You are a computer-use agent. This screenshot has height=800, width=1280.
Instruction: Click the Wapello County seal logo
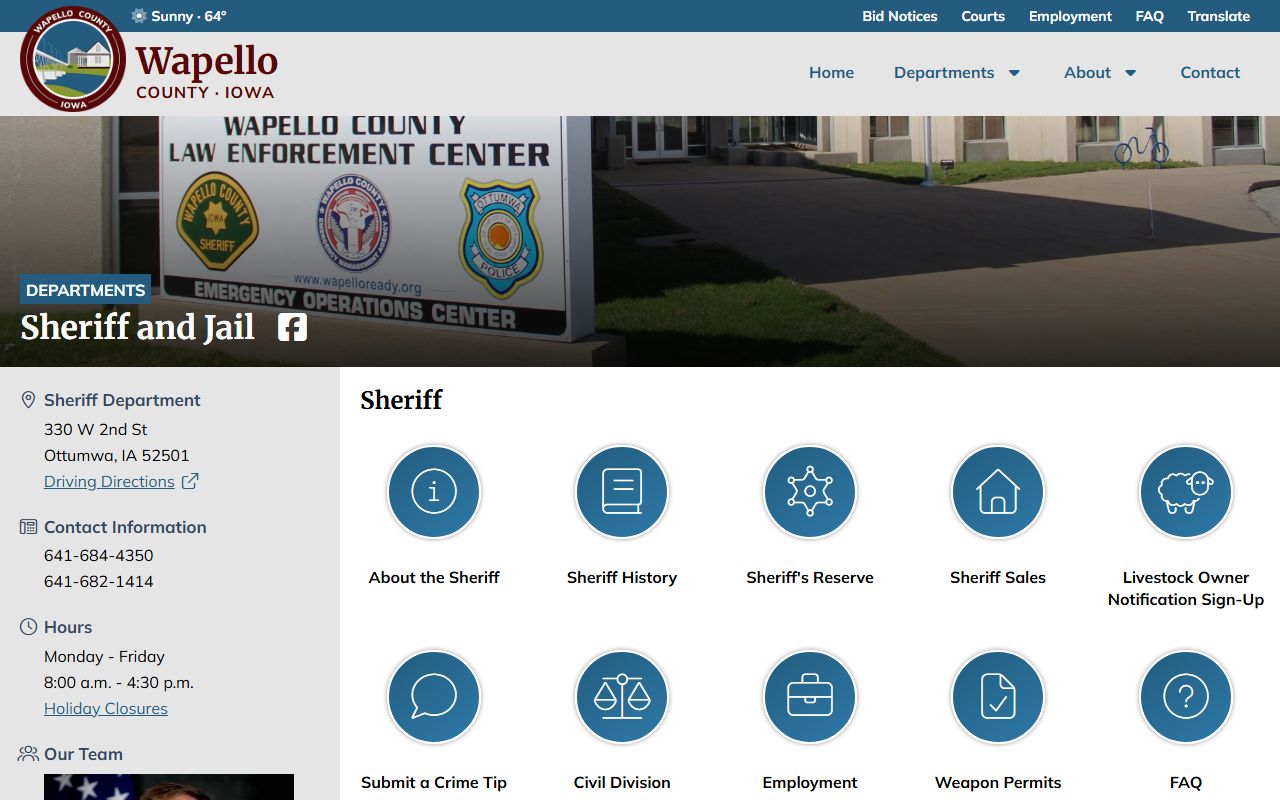click(73, 59)
